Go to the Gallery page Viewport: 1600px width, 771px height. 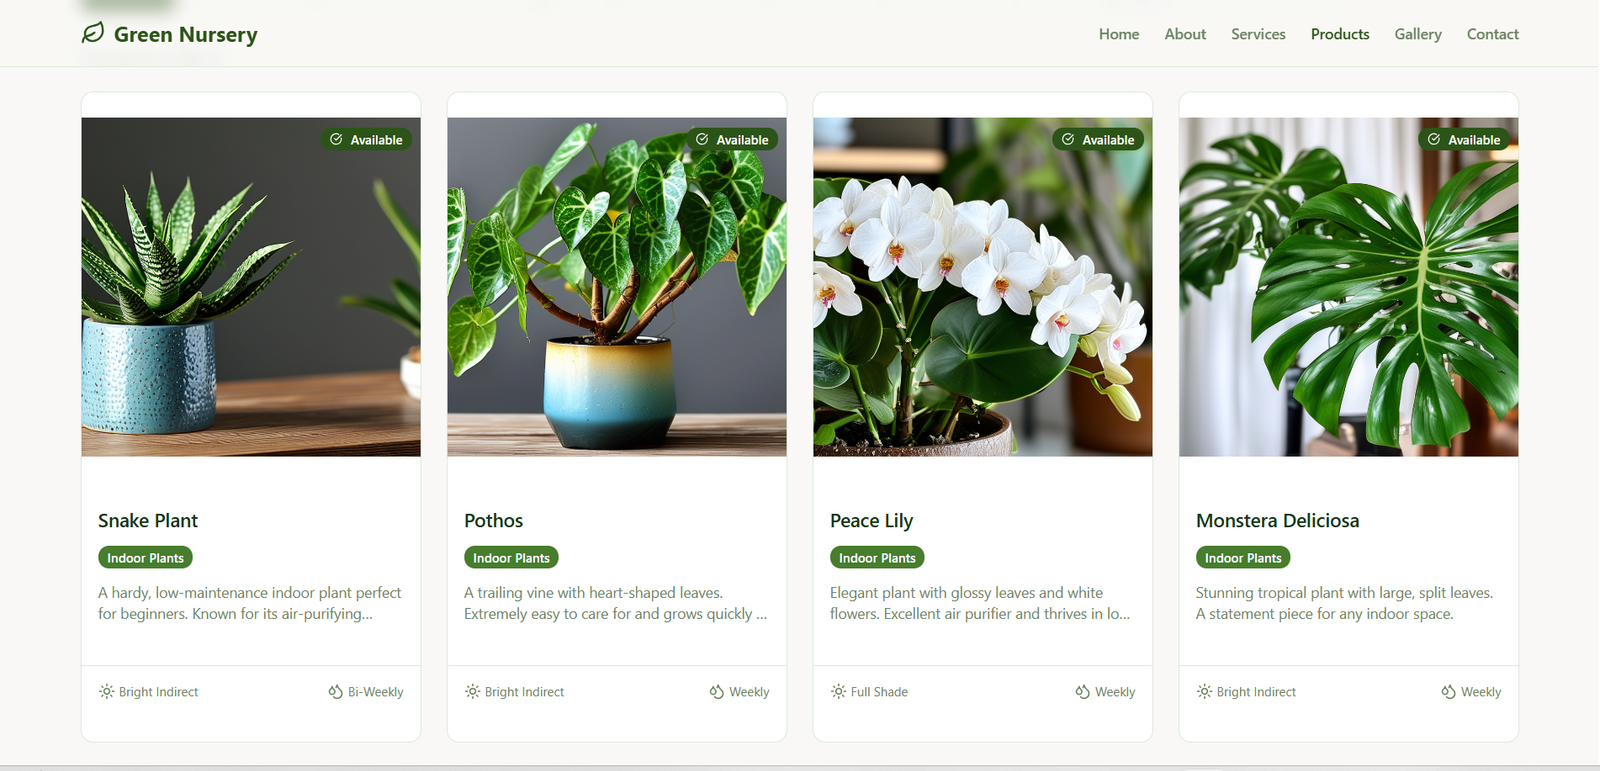pyautogui.click(x=1418, y=34)
